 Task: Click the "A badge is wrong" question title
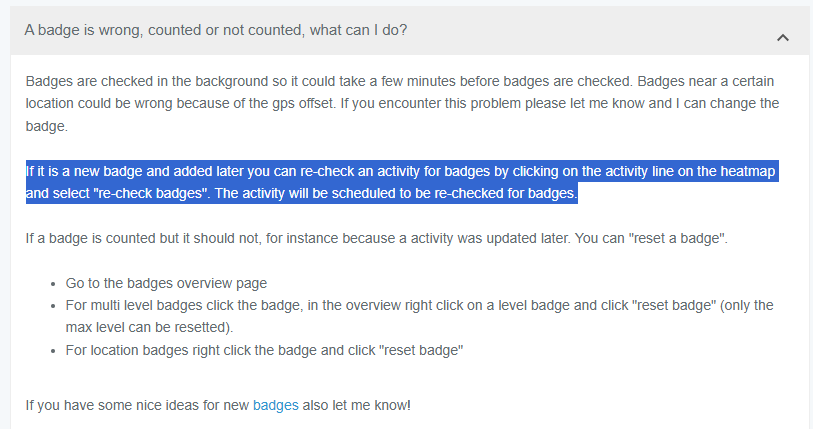coord(215,30)
